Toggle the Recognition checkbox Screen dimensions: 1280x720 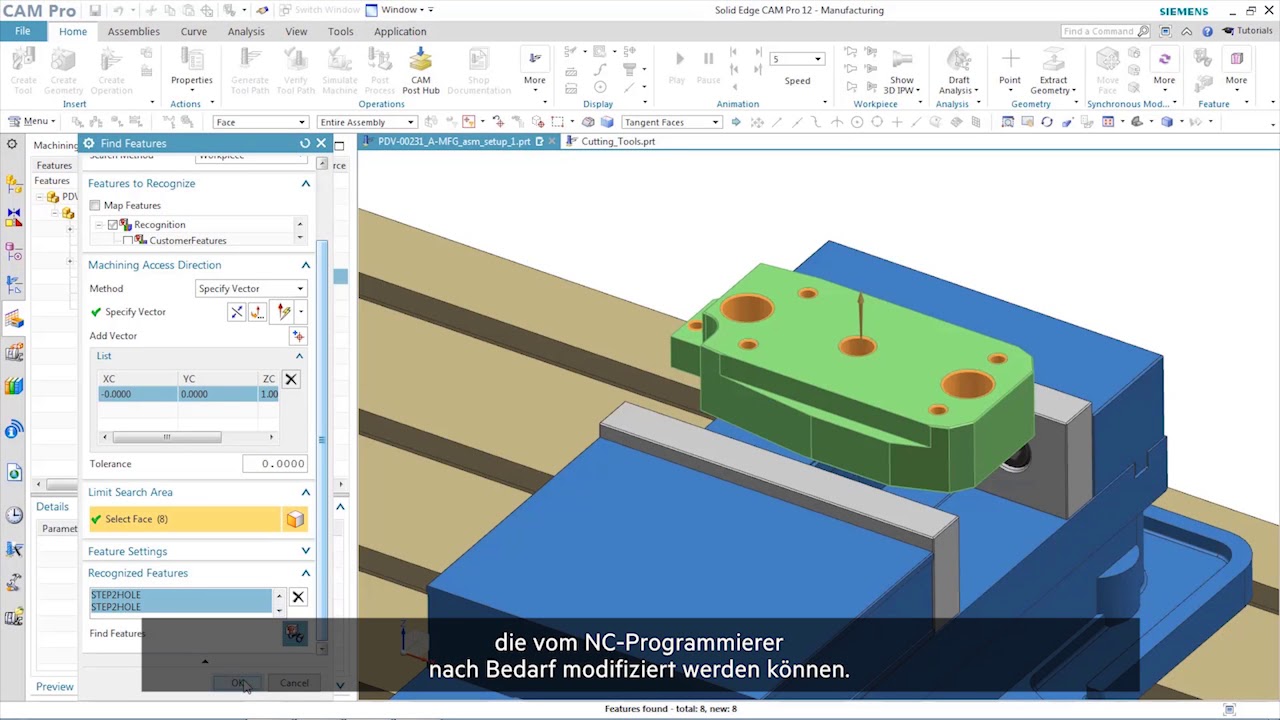pyautogui.click(x=113, y=225)
